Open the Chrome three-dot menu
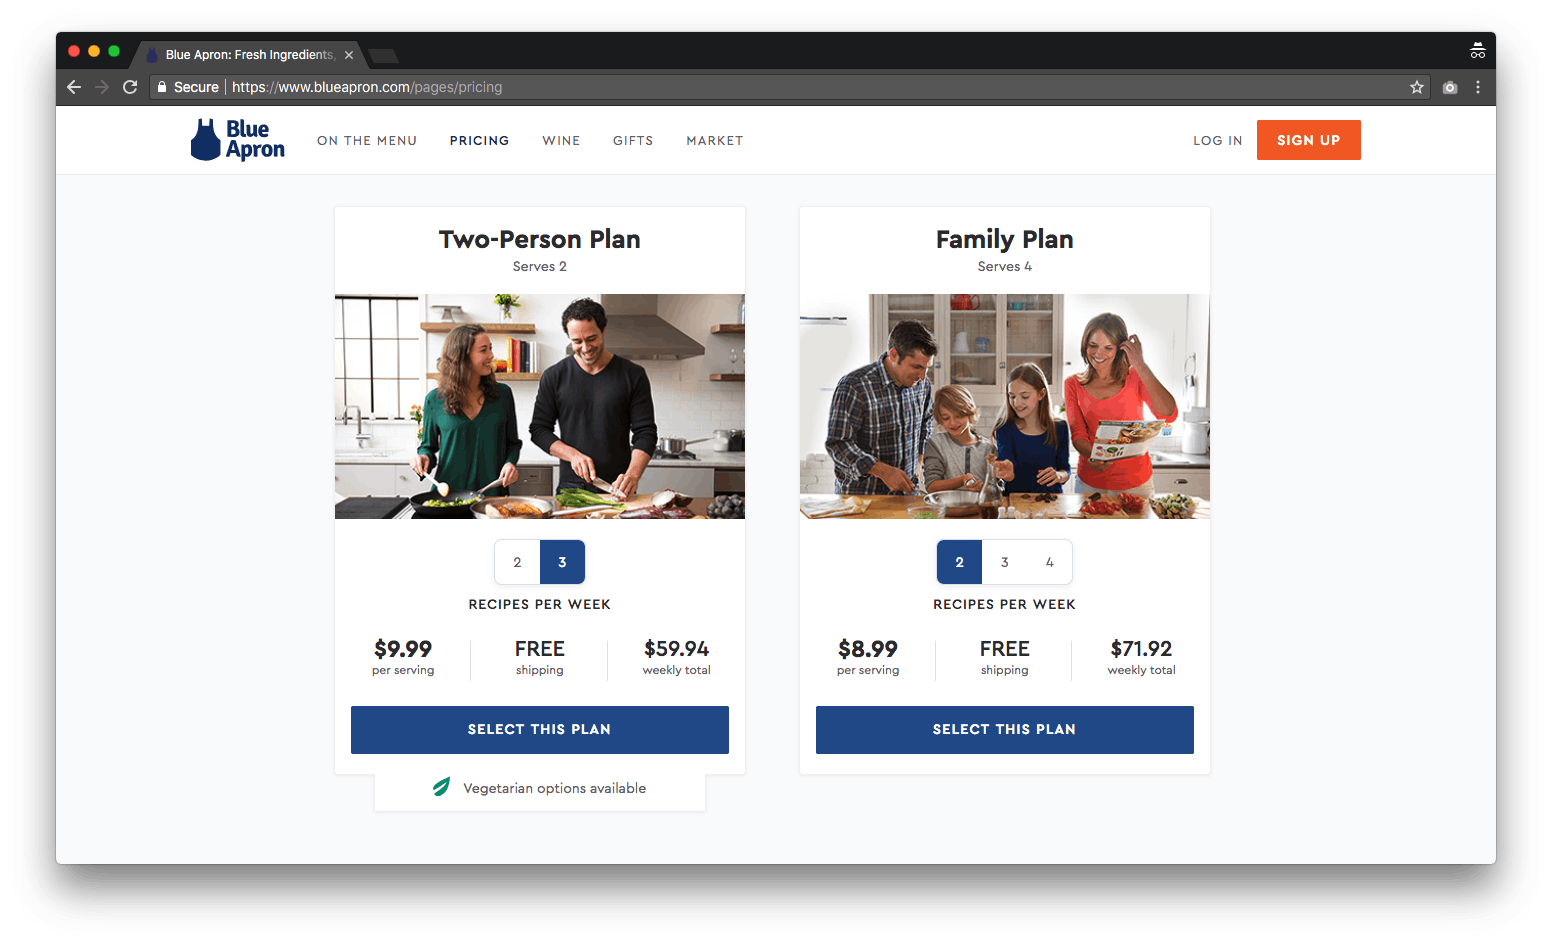The height and width of the screenshot is (944, 1552). coord(1478,87)
